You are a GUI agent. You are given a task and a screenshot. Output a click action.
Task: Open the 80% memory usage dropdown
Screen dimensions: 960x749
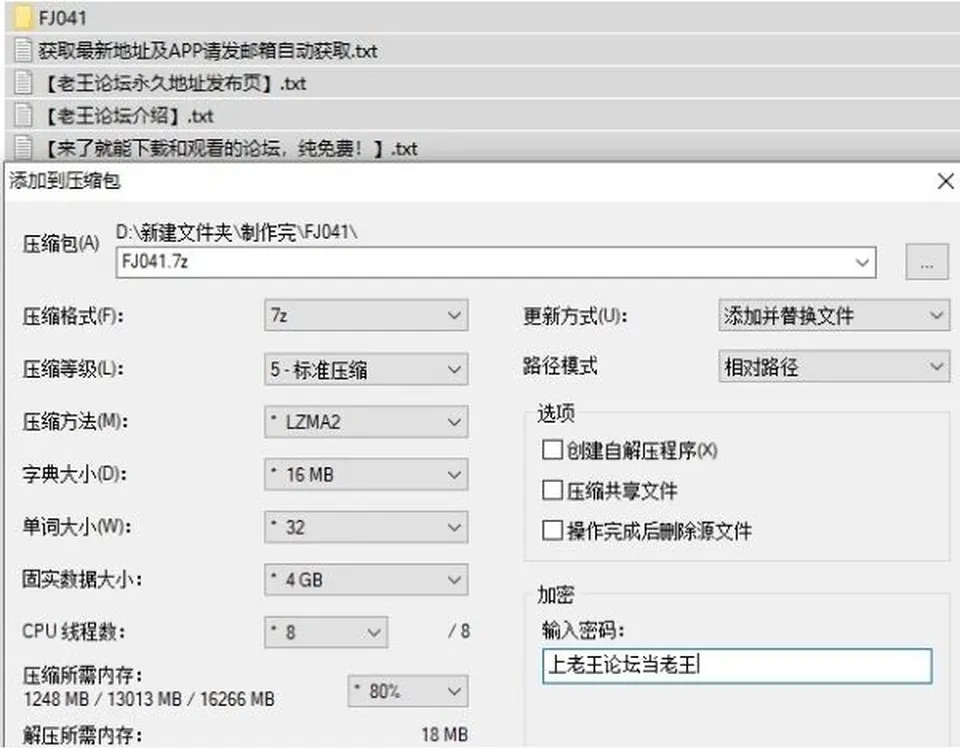(x=408, y=691)
